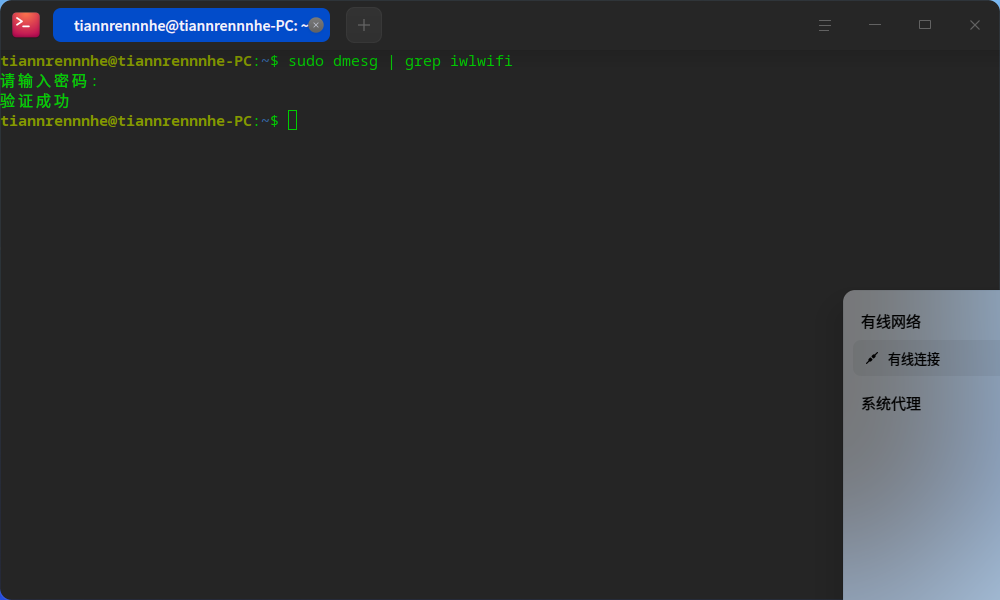The image size is (1000, 600).
Task: Close the terminal window
Action: tap(974, 24)
